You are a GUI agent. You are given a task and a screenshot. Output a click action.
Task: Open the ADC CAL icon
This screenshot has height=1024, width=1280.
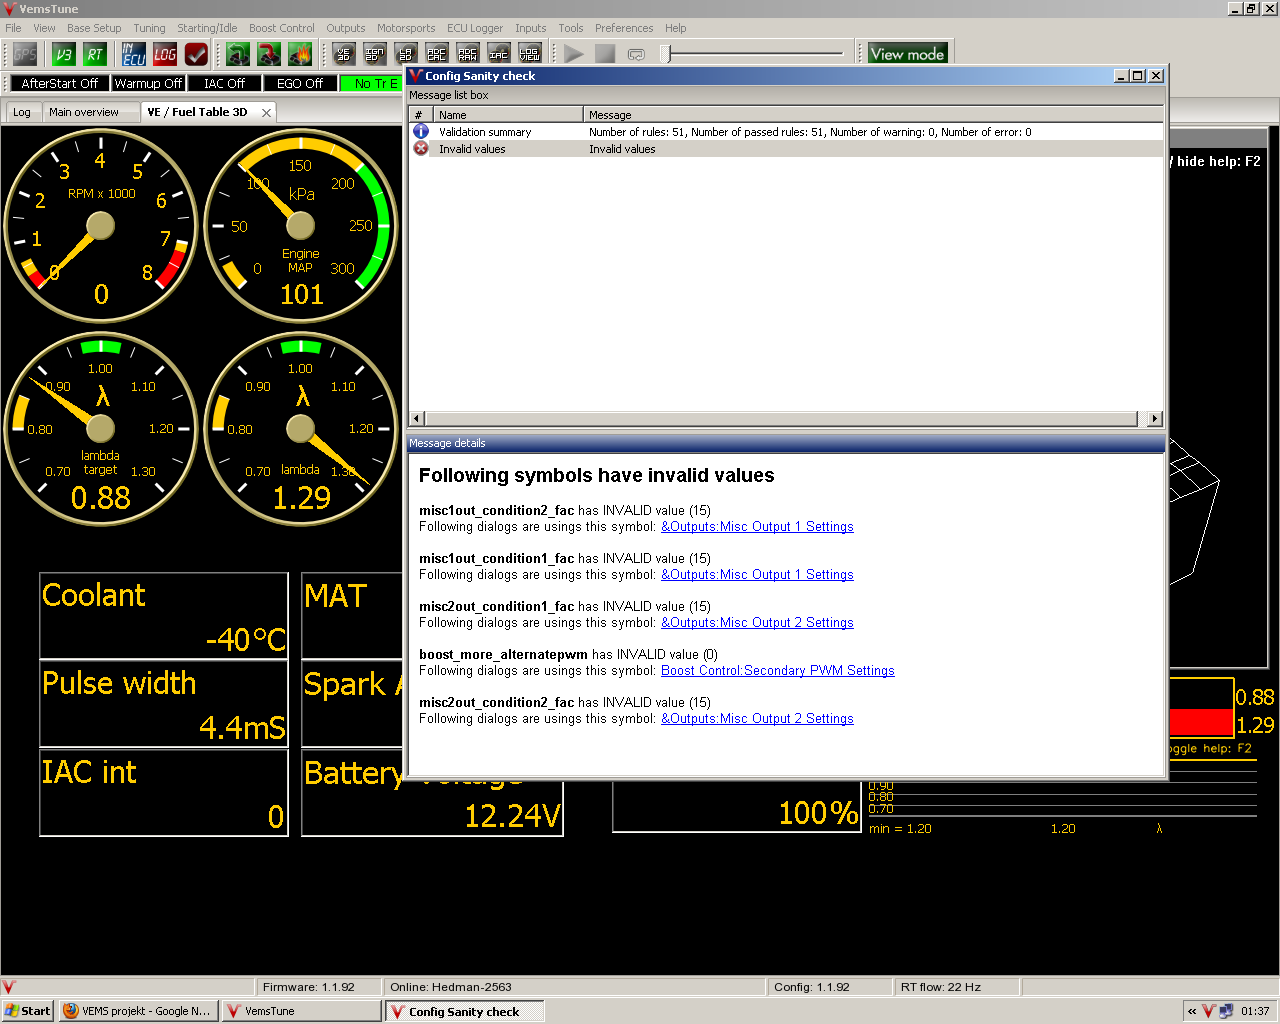437,54
